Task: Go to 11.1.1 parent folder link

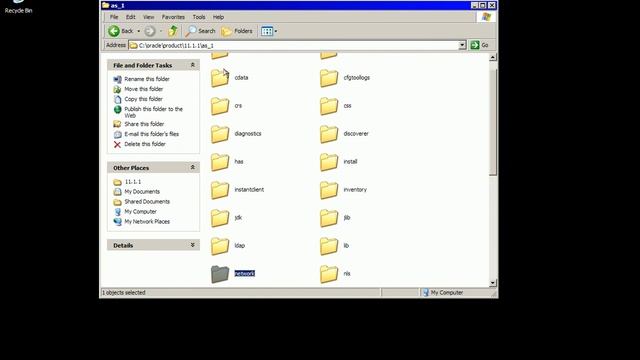Action: coord(133,182)
